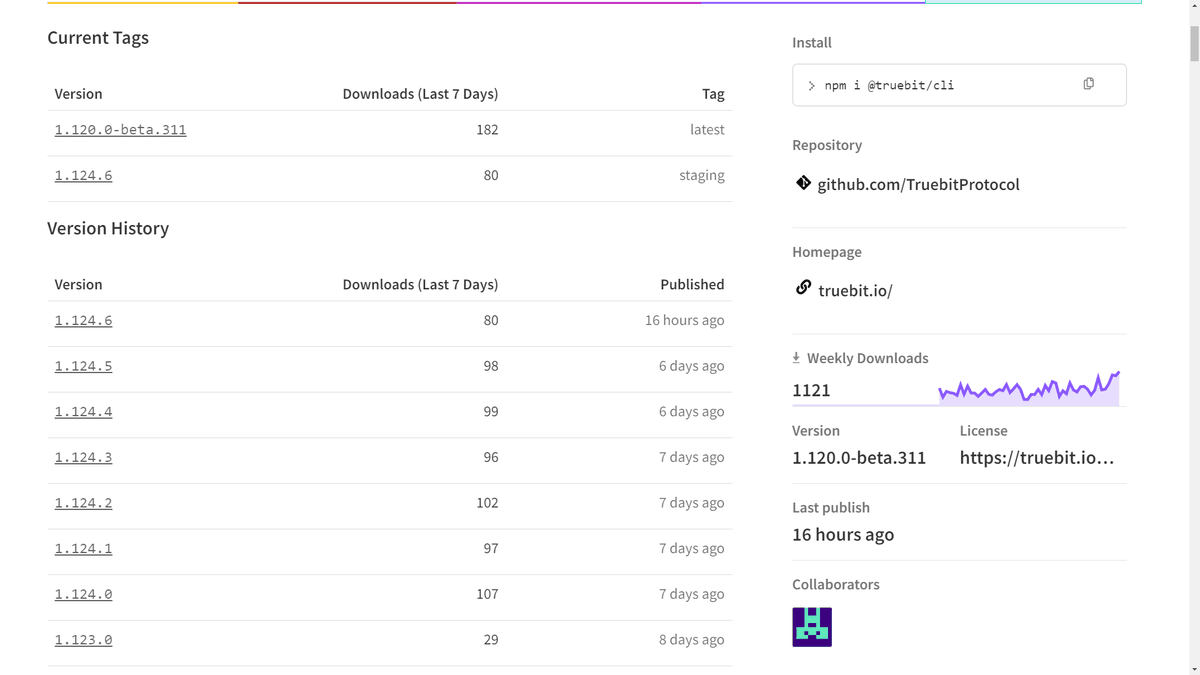Open version 1.124.6 in Version History

[83, 321]
